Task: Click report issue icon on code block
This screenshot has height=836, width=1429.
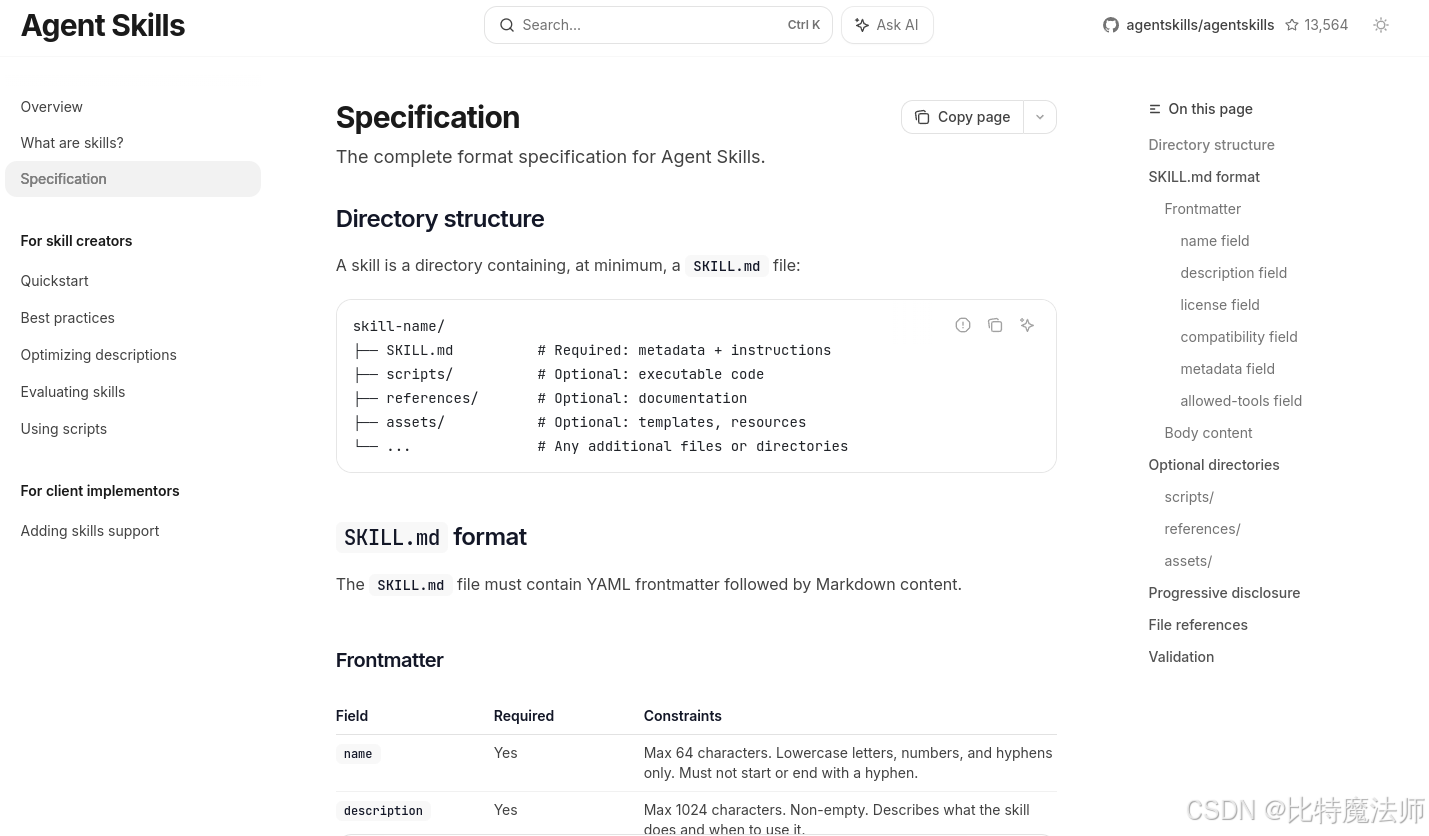Action: (963, 325)
